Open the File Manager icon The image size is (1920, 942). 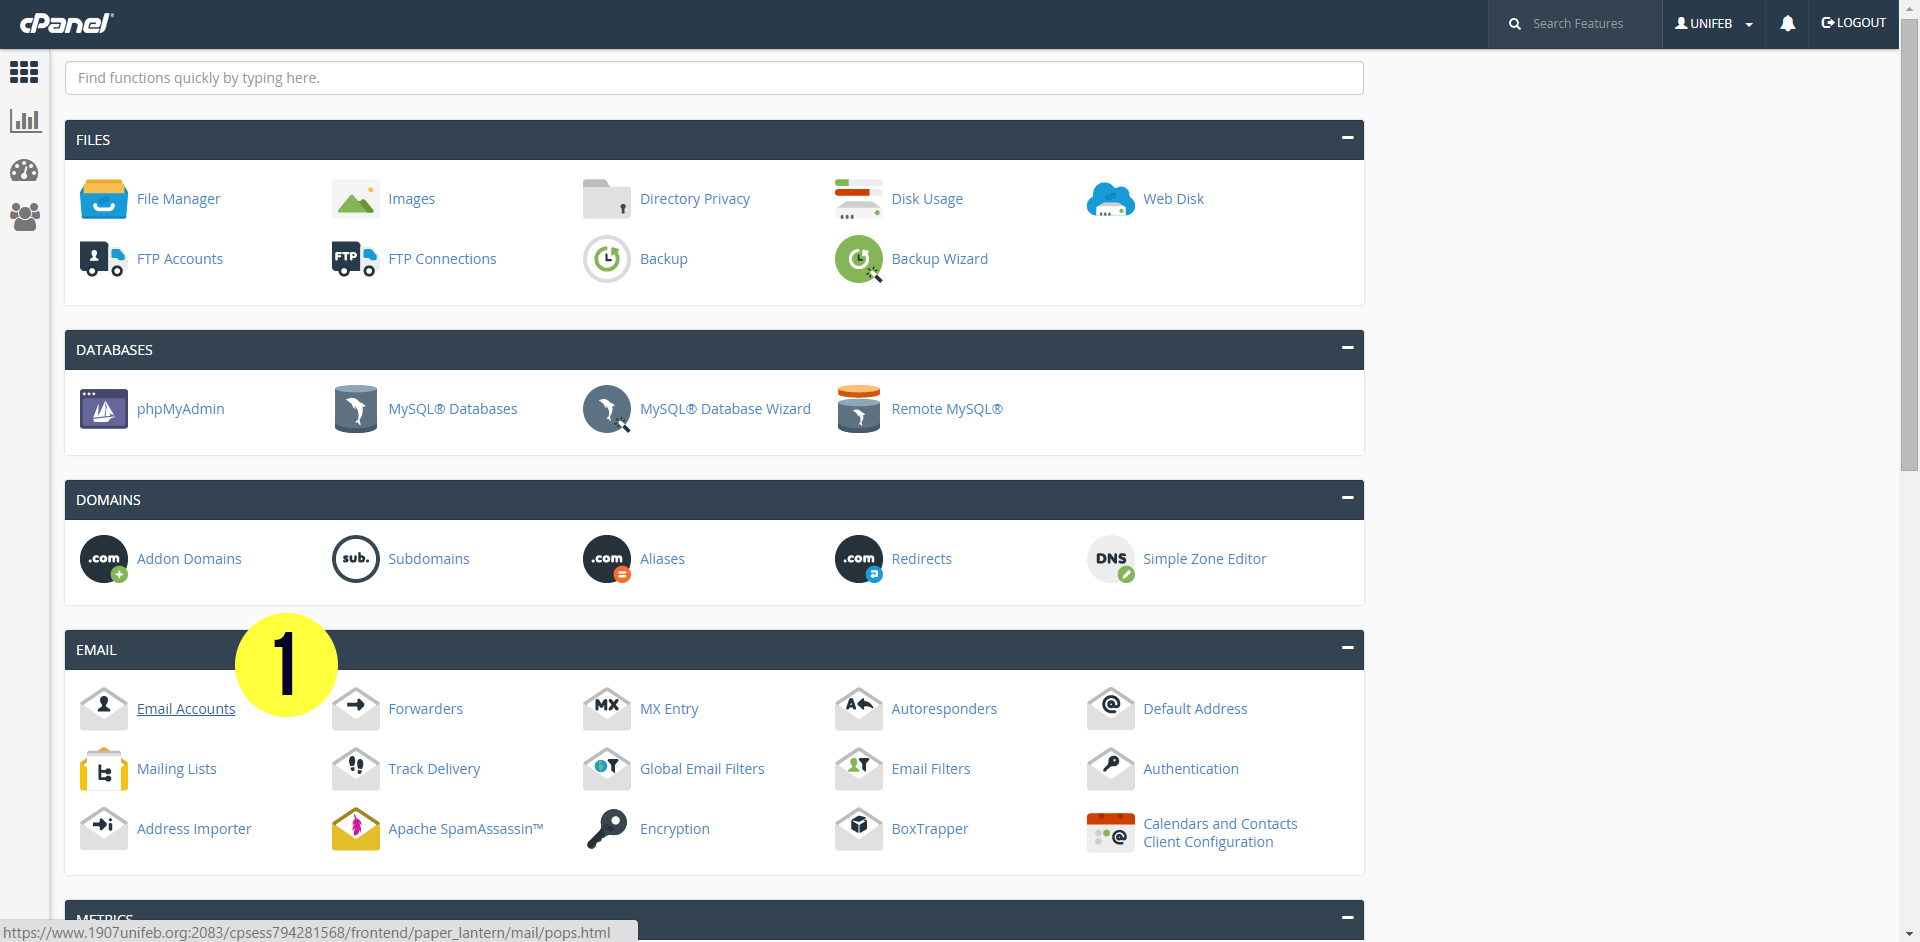(103, 199)
